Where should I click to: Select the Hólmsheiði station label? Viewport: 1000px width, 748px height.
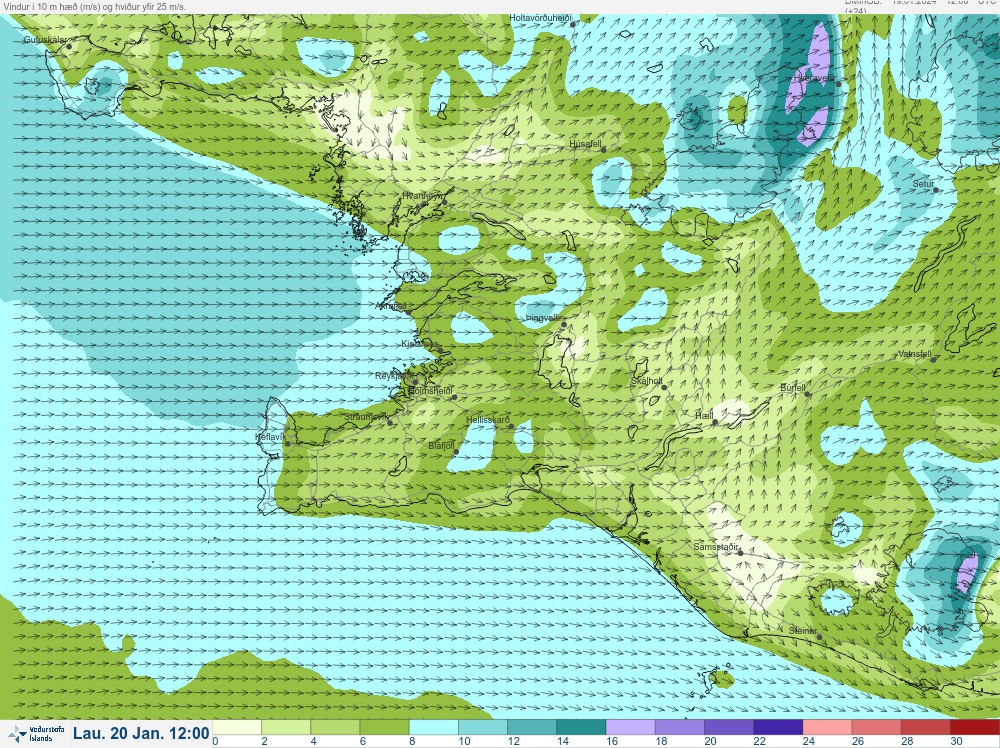click(x=430, y=390)
